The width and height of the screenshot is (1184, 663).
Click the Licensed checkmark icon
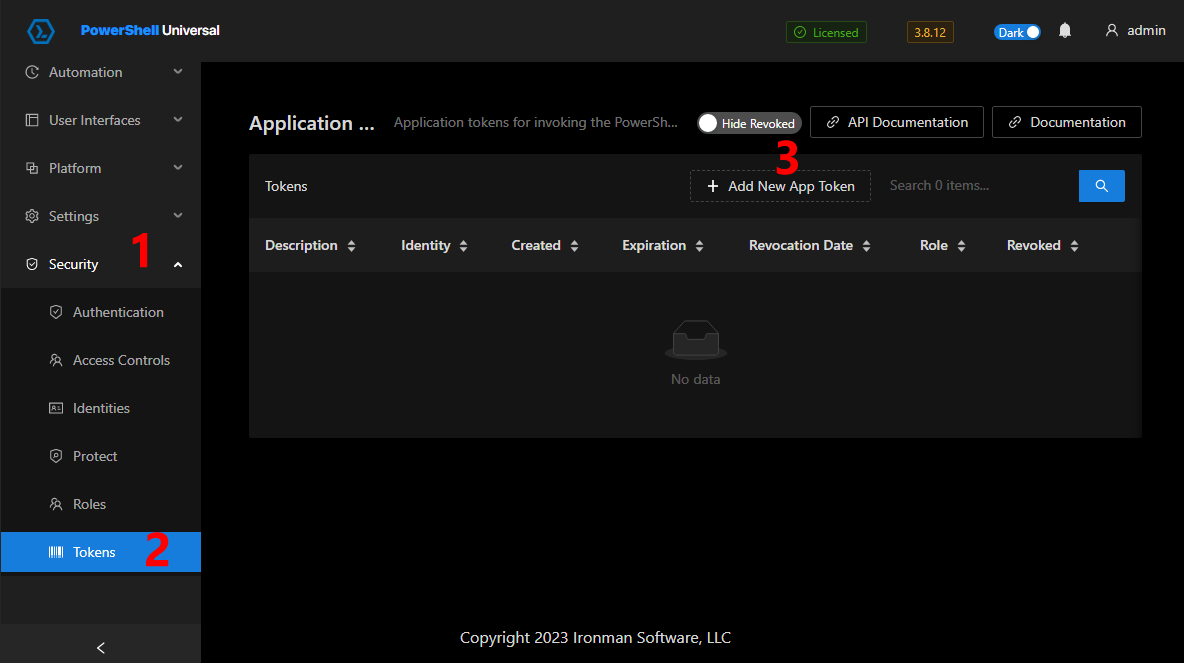[x=800, y=32]
